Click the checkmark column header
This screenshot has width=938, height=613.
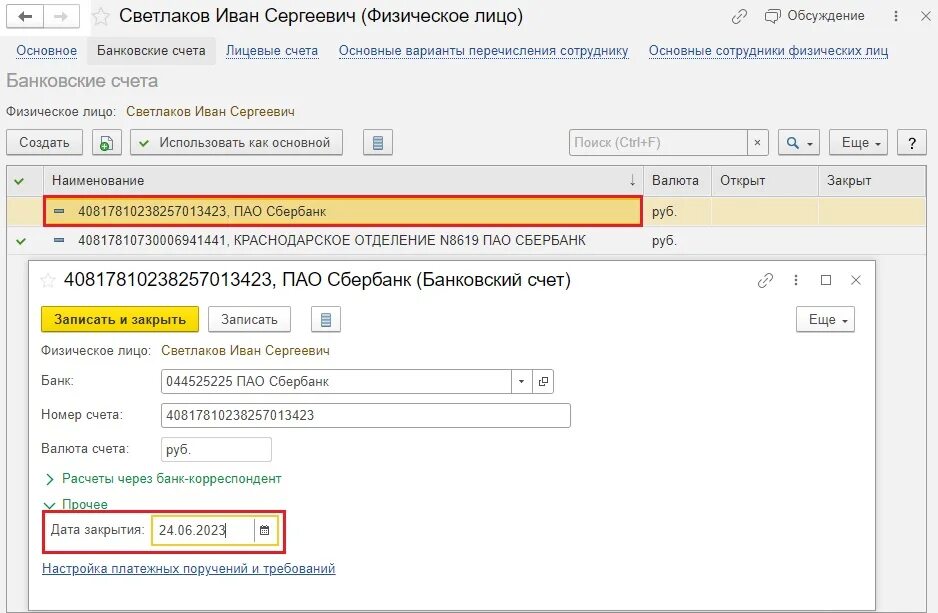click(25, 181)
